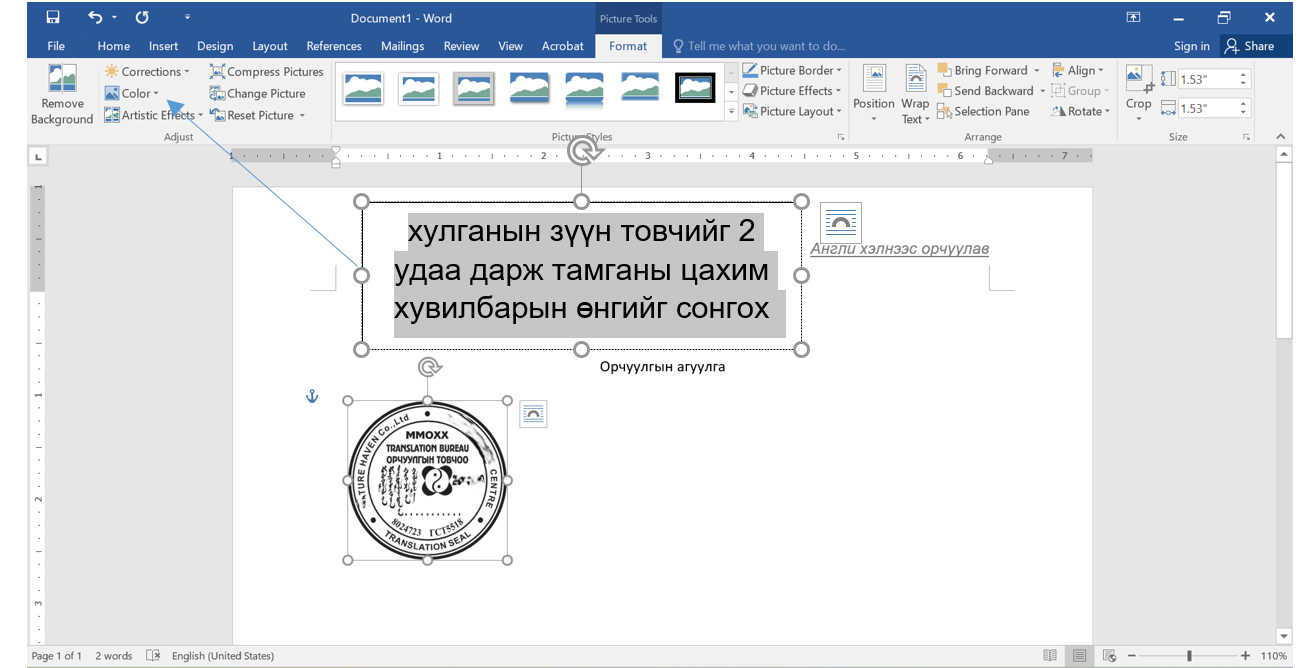Switch to Print Layout view
Image resolution: width=1302 pixels, height=668 pixels.
[1079, 656]
